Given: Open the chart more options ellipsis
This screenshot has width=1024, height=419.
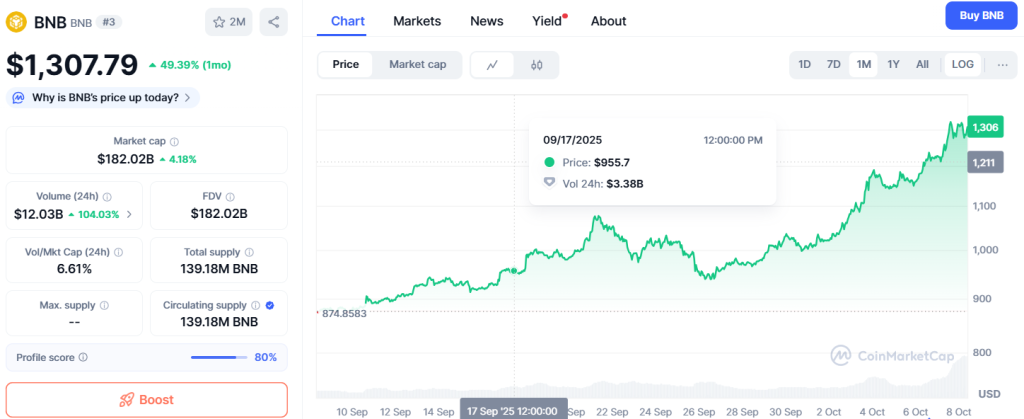Looking at the screenshot, I should pos(1003,65).
